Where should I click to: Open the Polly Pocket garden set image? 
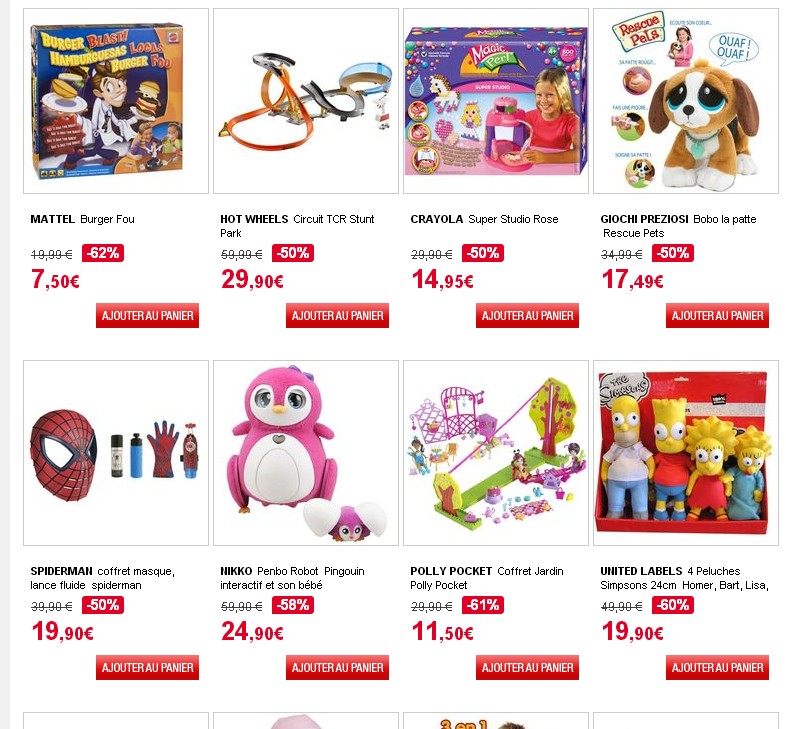(496, 453)
